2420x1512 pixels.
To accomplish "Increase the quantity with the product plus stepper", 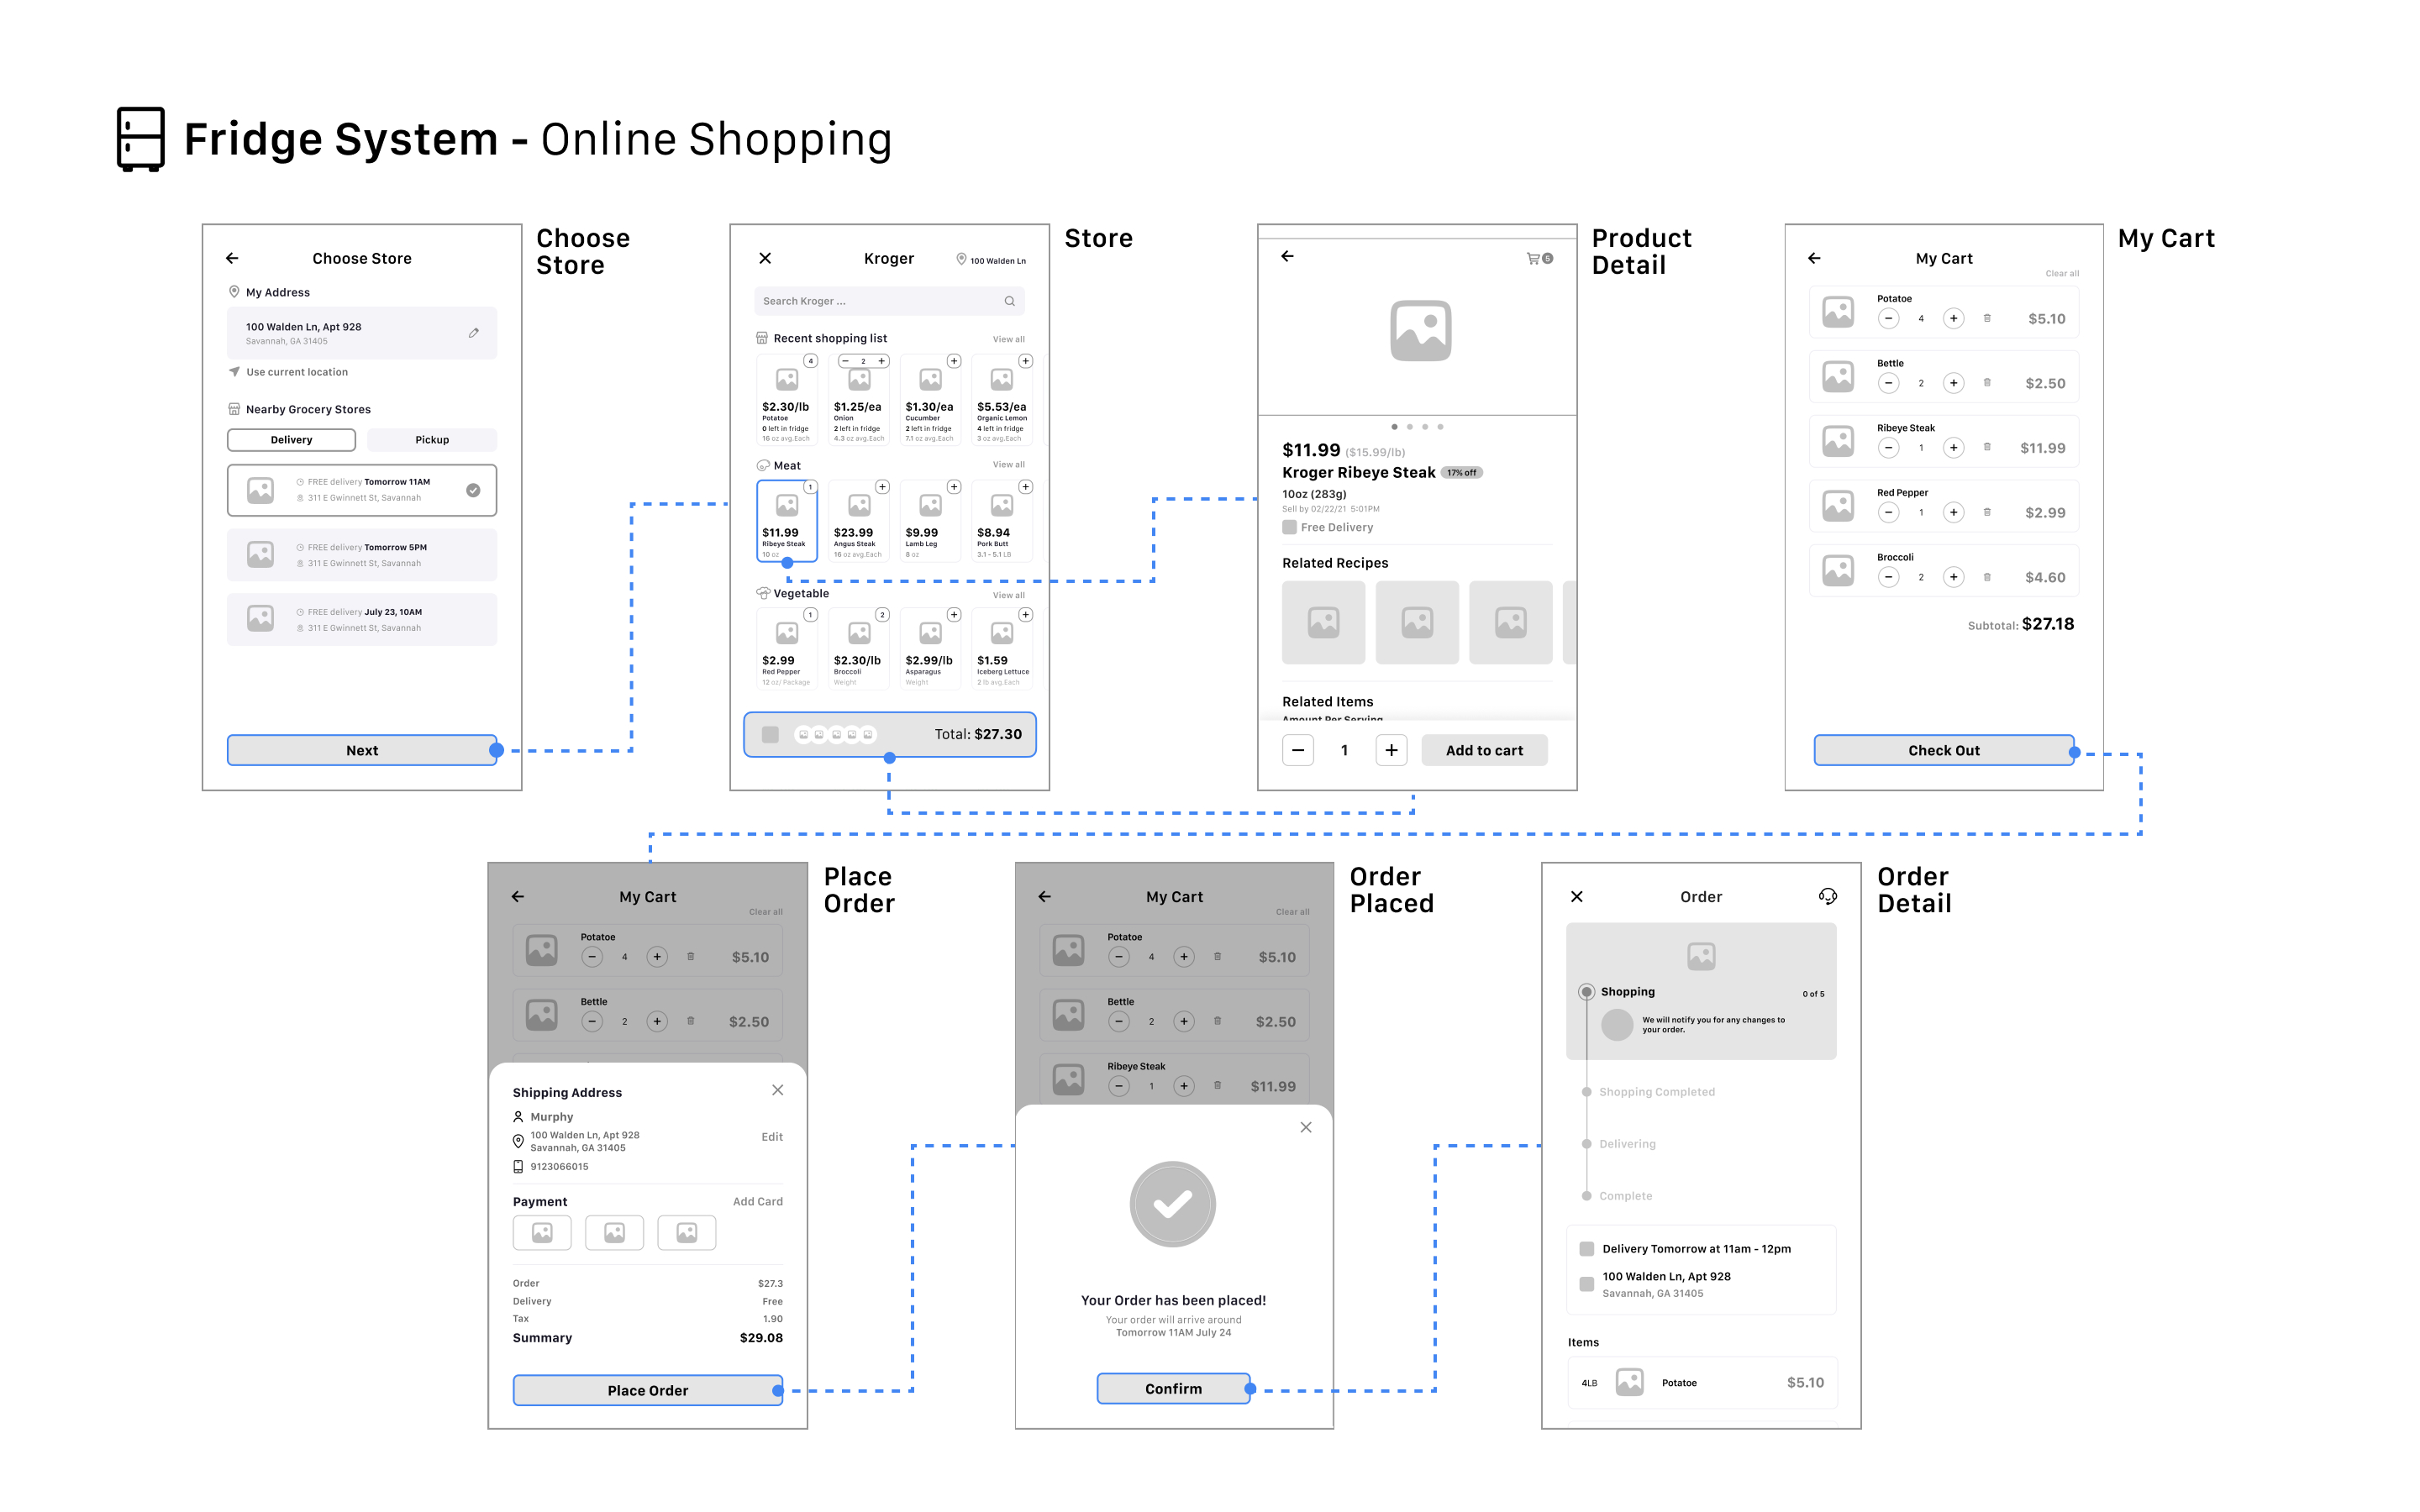I will [x=1391, y=750].
